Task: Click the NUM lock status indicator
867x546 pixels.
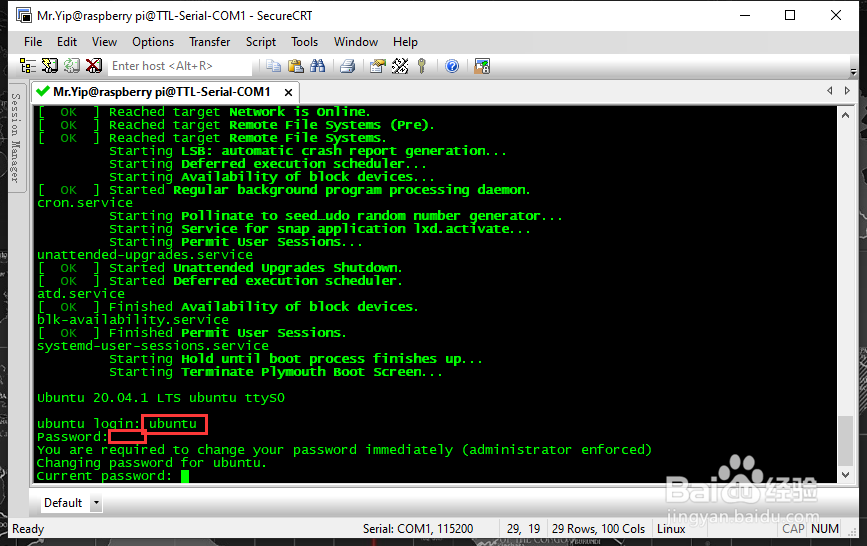Action: (824, 529)
